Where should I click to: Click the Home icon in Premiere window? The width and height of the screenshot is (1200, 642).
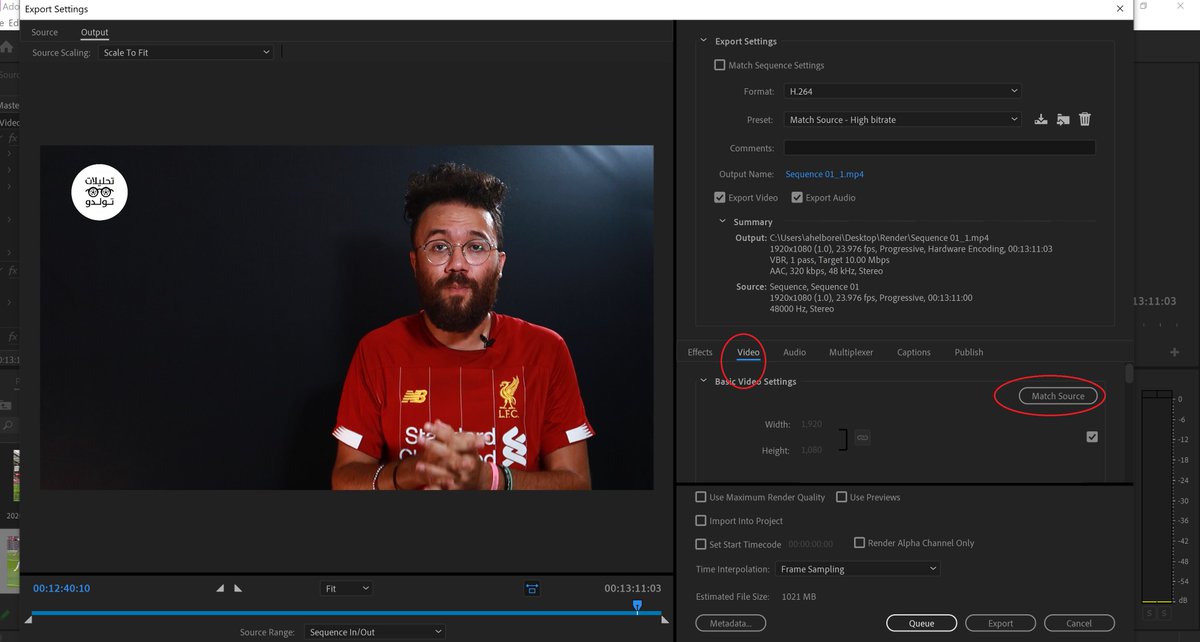coord(7,47)
